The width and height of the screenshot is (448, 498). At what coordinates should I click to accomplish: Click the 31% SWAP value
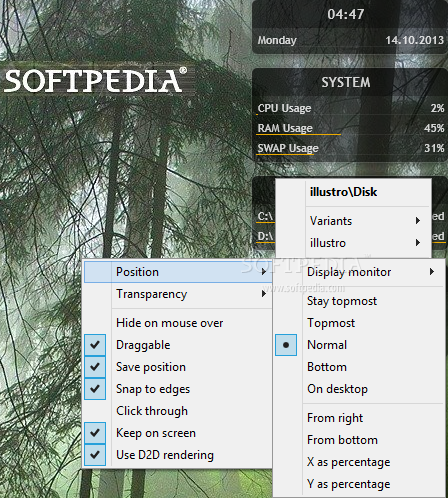tap(434, 148)
